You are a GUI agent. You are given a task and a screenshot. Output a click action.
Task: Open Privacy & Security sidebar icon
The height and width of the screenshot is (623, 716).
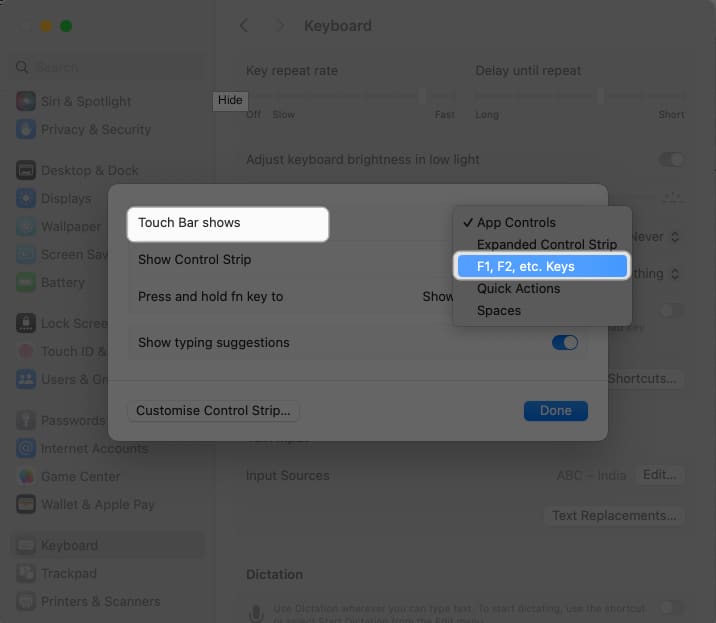coord(26,129)
